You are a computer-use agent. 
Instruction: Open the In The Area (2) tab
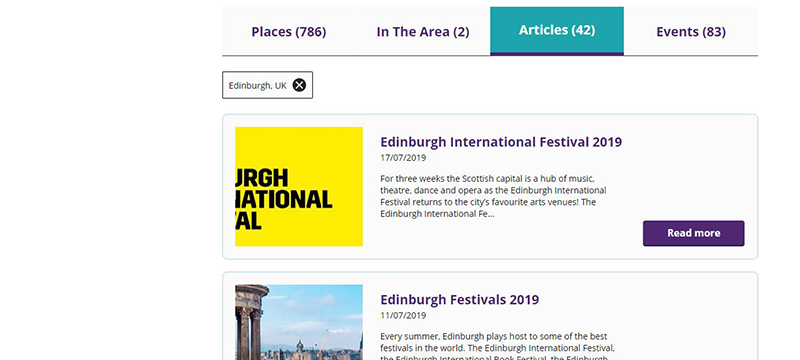click(423, 32)
